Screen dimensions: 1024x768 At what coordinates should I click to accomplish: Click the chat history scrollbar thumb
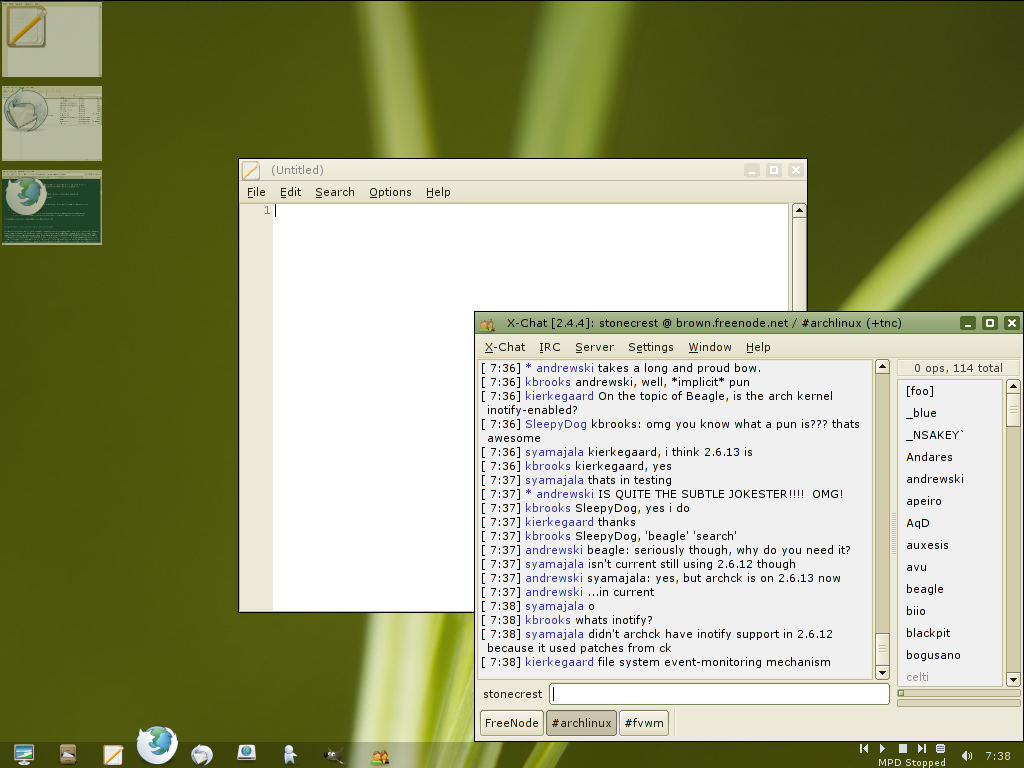(x=882, y=649)
